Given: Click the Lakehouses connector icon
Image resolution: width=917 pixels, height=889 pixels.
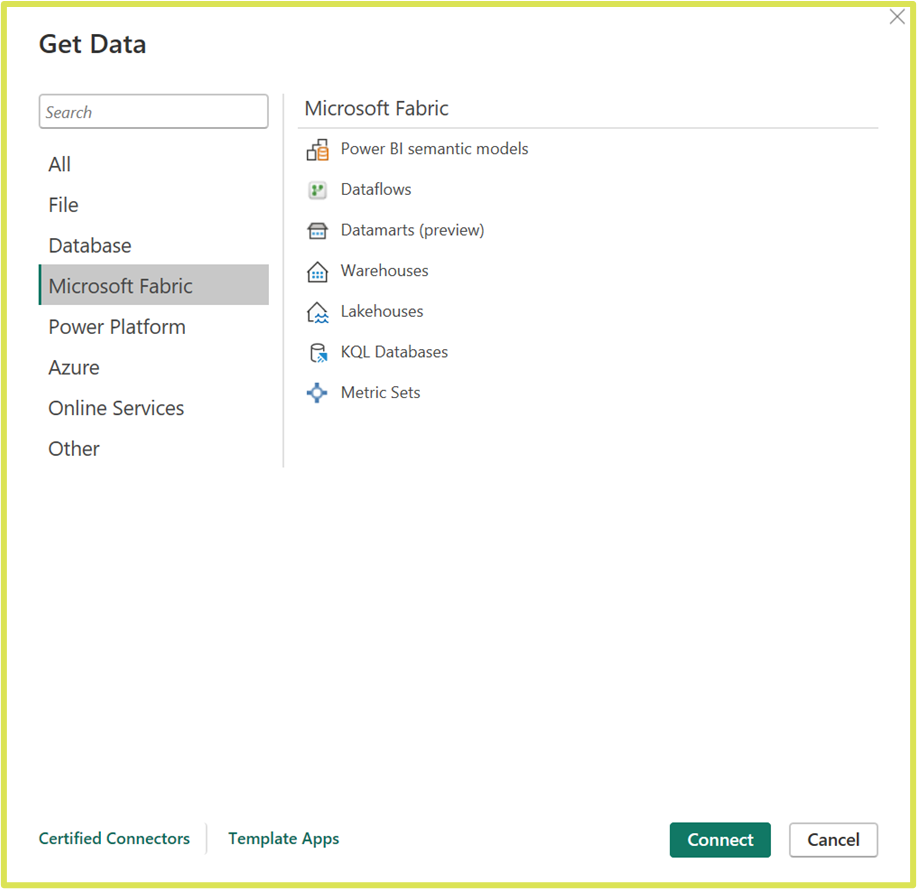Looking at the screenshot, I should pyautogui.click(x=318, y=312).
